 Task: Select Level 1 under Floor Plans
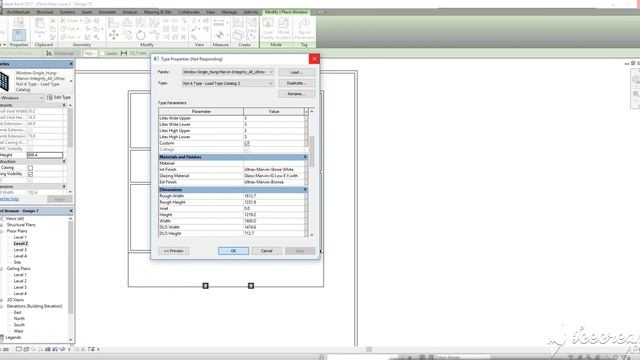pos(20,237)
